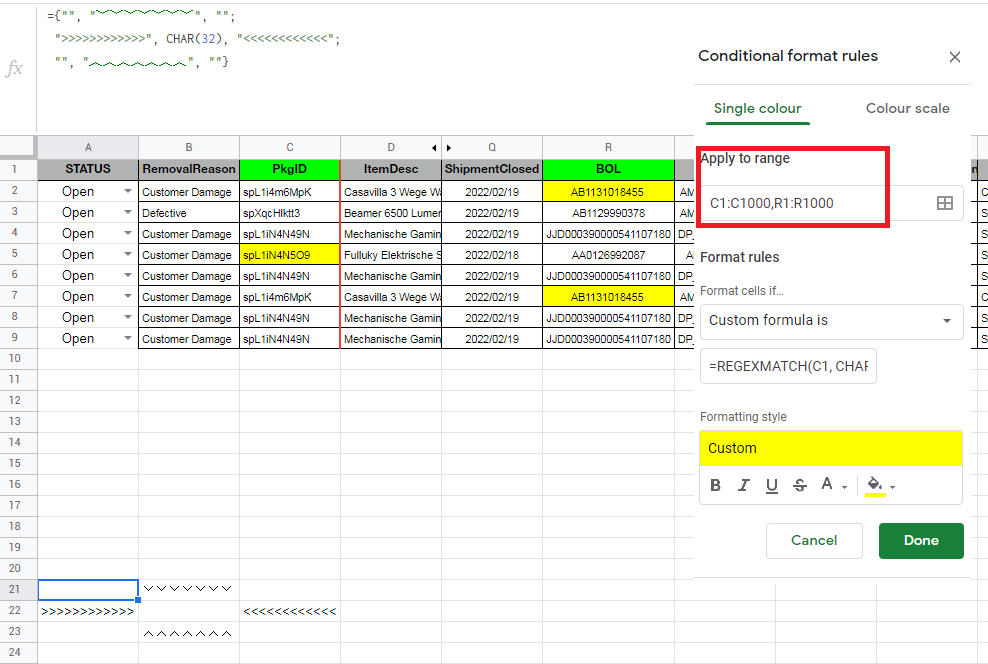
Task: Select yellow AB1131018455 cell in row 2
Action: pyautogui.click(x=608, y=192)
